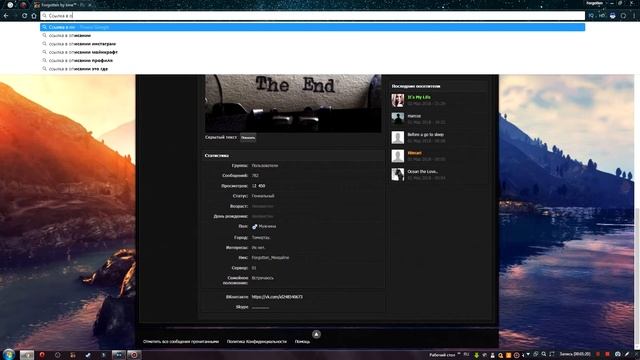
Task: Click 'Отметить все сообщения прочитанными' footer link
Action: click(x=181, y=342)
